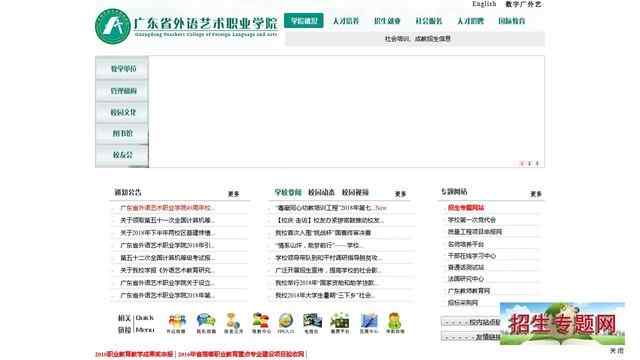
Task: Open the red first notice about 广东省外语艺术职业学院
Action: click(167, 208)
